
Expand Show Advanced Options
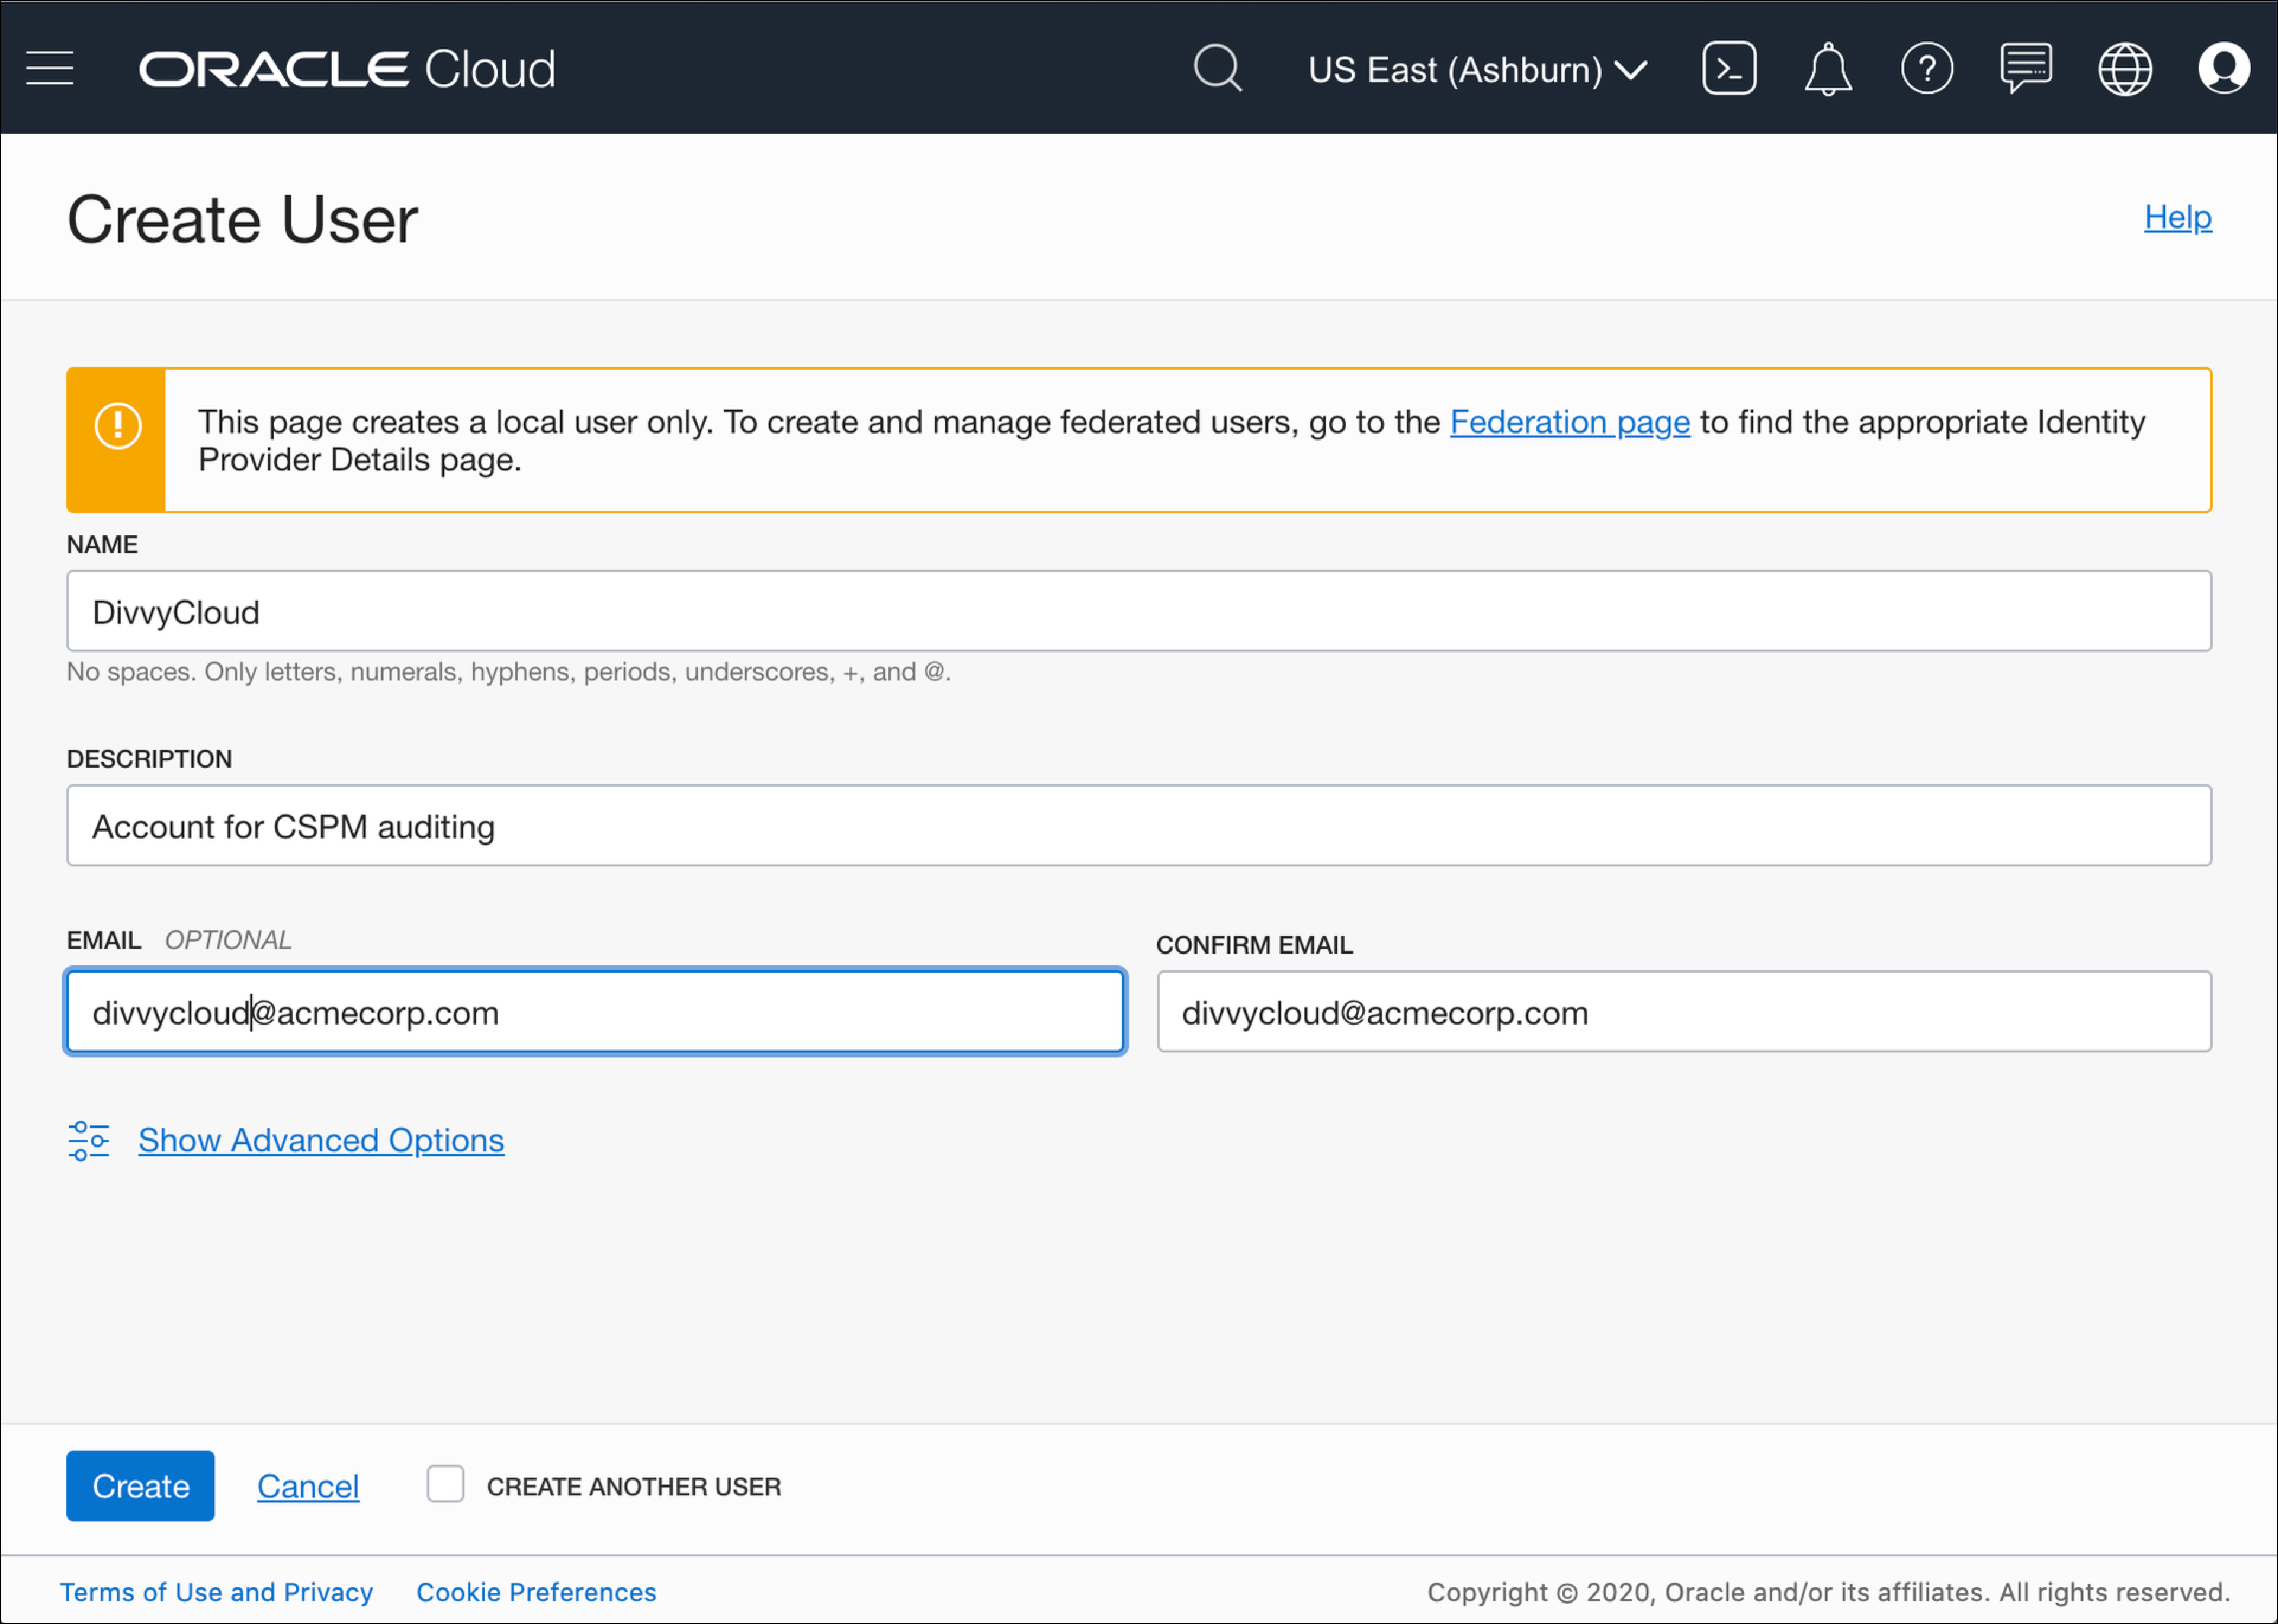[321, 1140]
